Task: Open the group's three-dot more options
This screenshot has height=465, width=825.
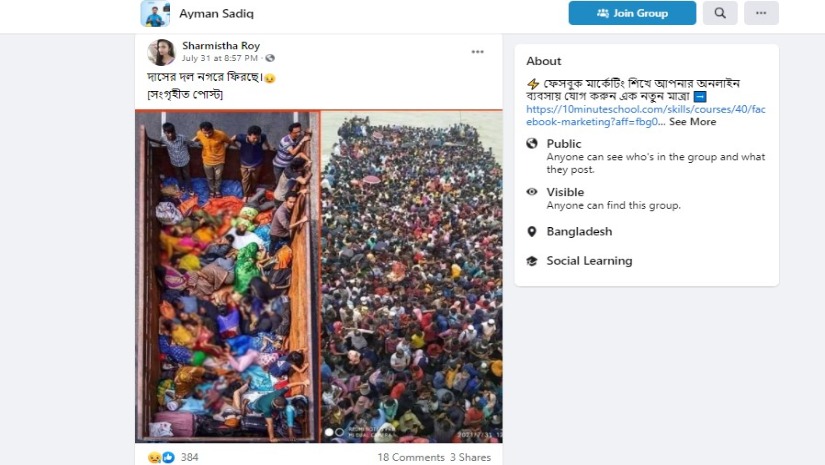Action: pyautogui.click(x=761, y=13)
